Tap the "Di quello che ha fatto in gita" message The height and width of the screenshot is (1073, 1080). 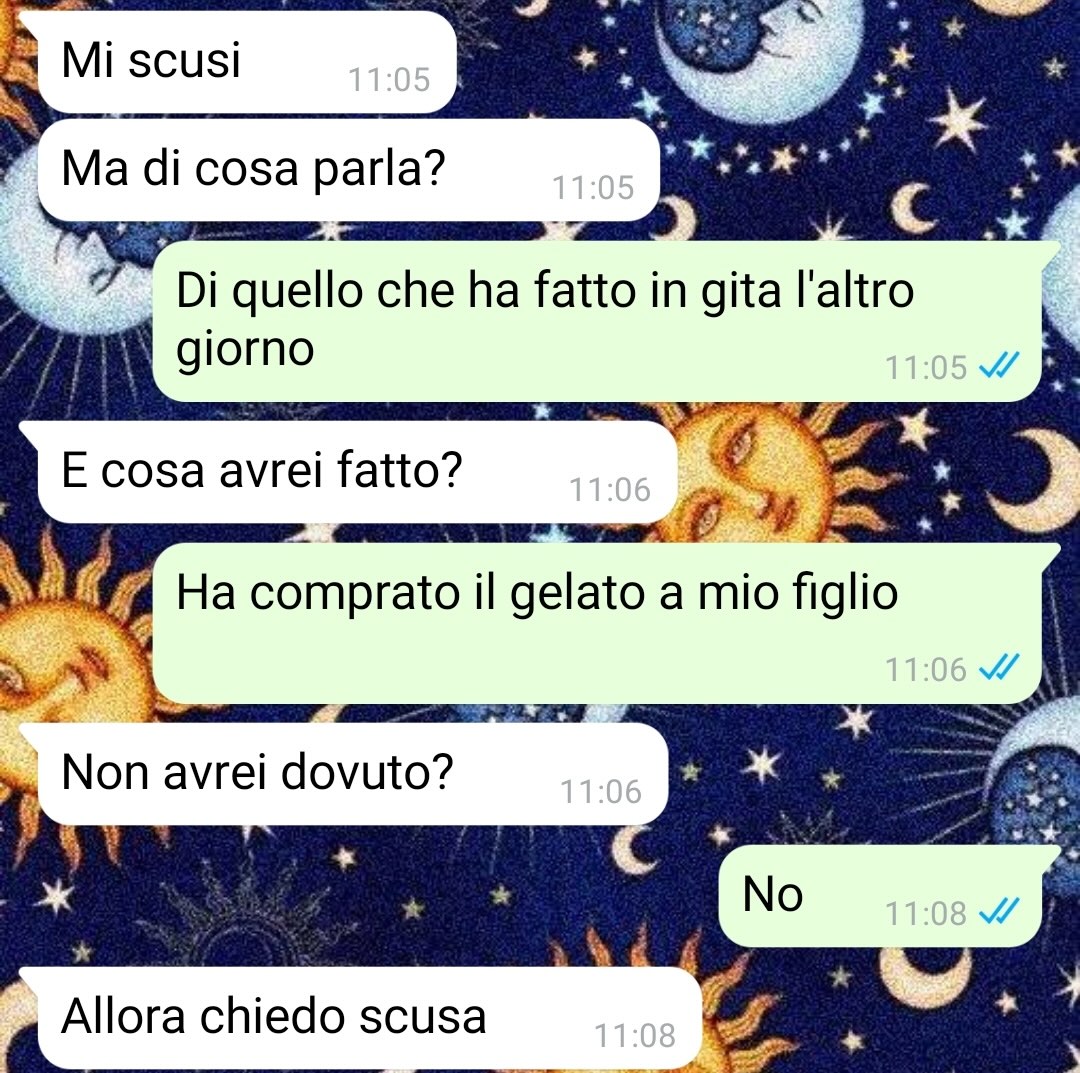598,321
